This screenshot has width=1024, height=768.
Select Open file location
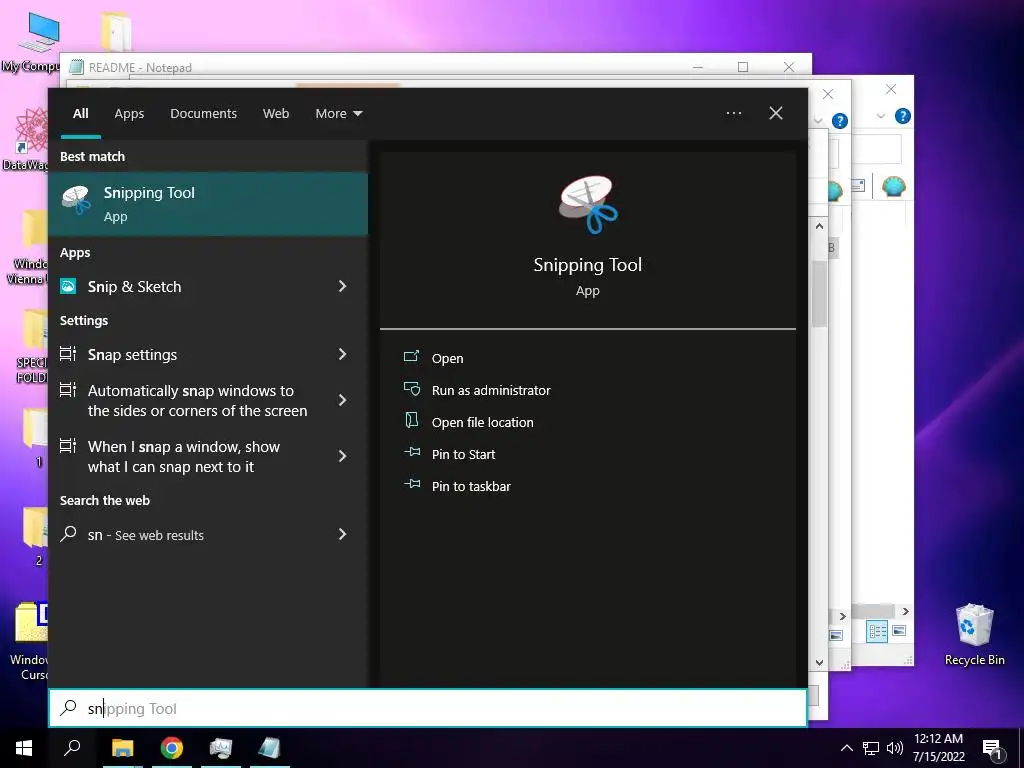click(483, 422)
